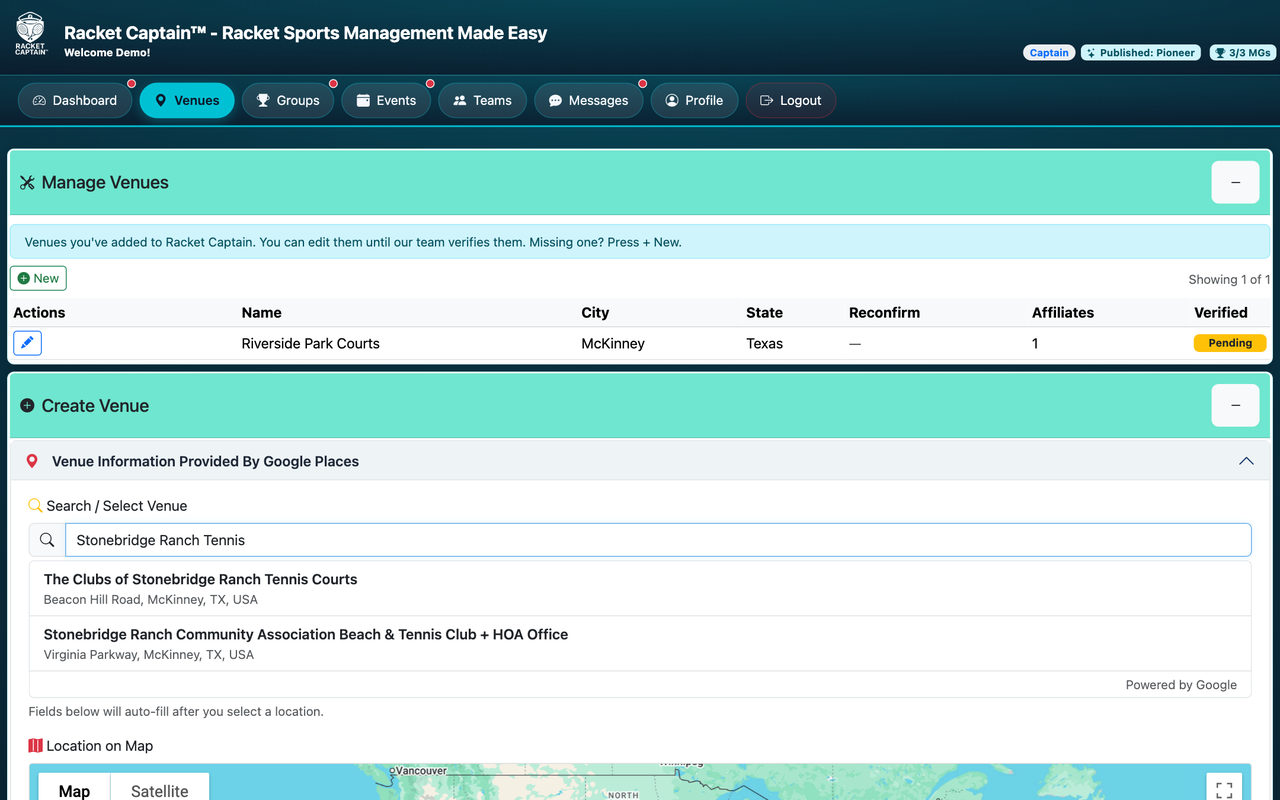This screenshot has height=800, width=1280.
Task: Select the Map view option
Action: point(74,790)
